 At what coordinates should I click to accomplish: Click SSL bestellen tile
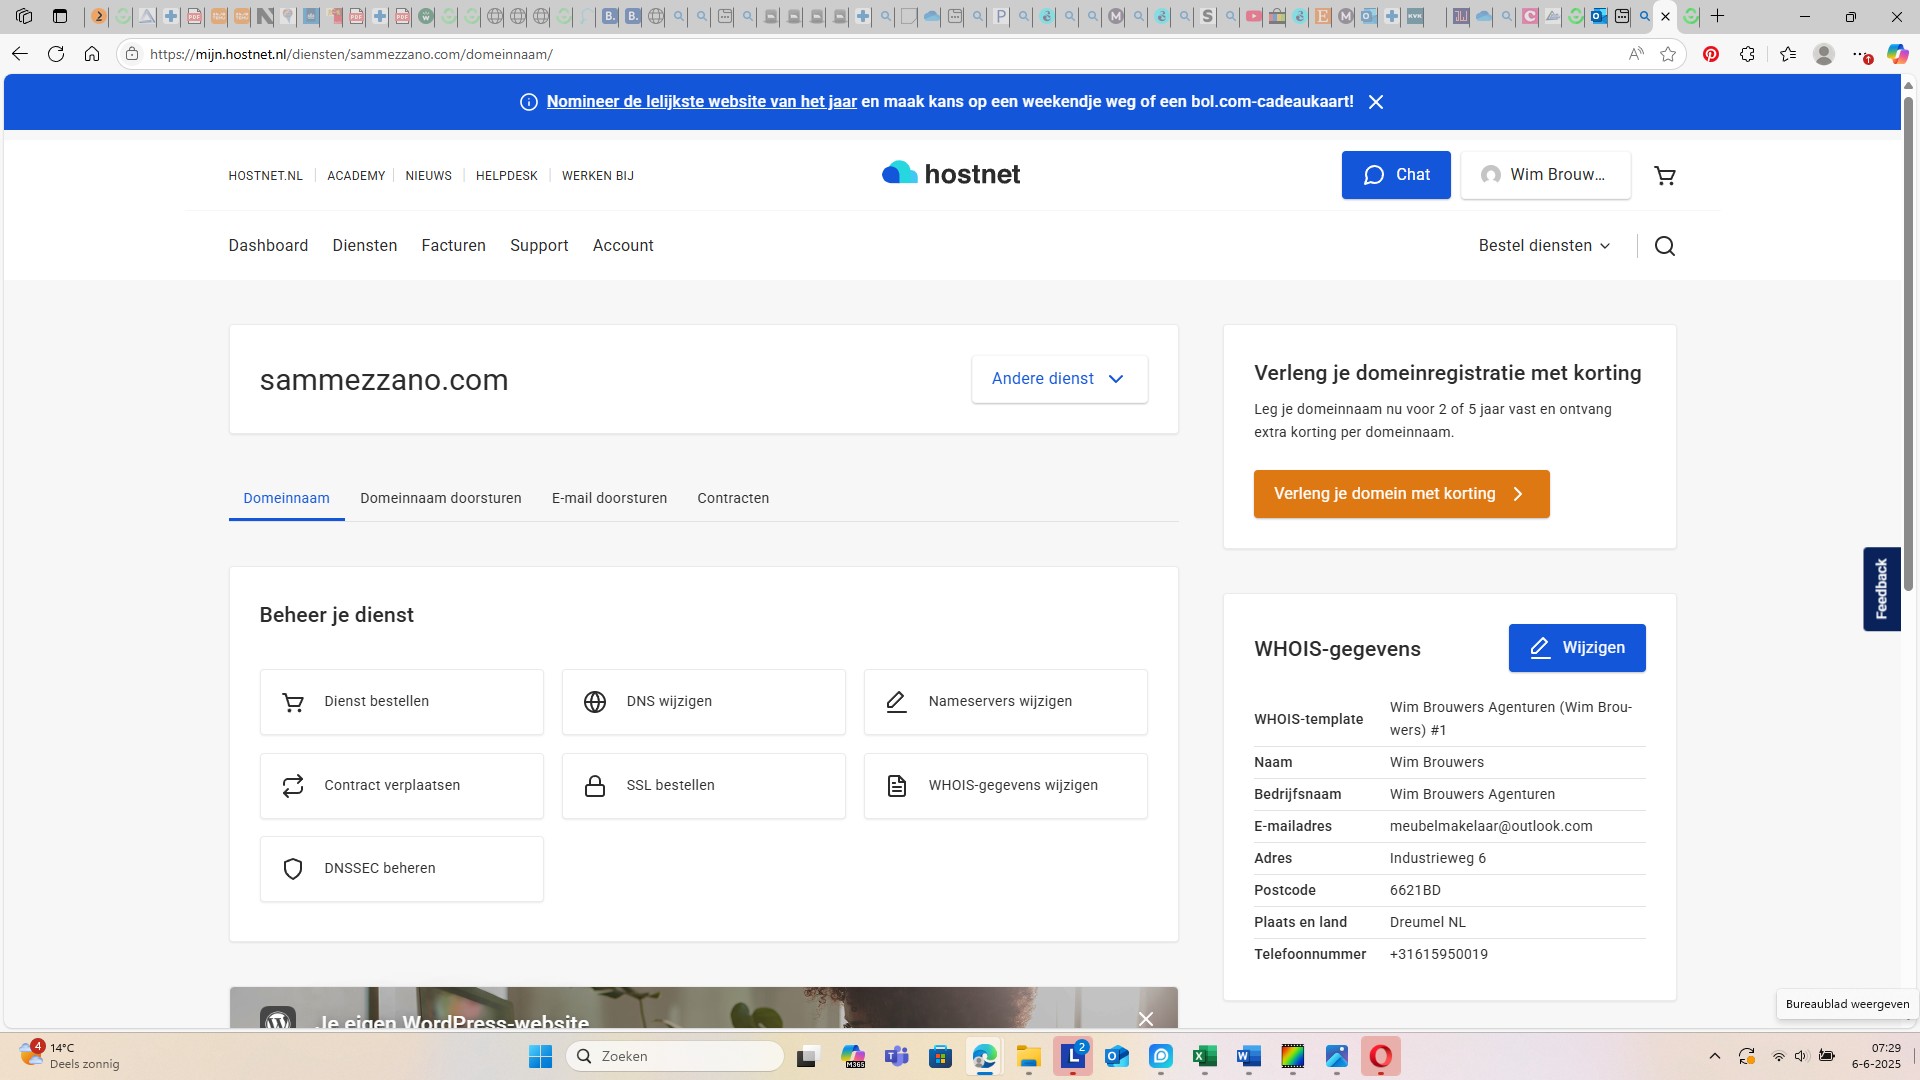point(704,786)
